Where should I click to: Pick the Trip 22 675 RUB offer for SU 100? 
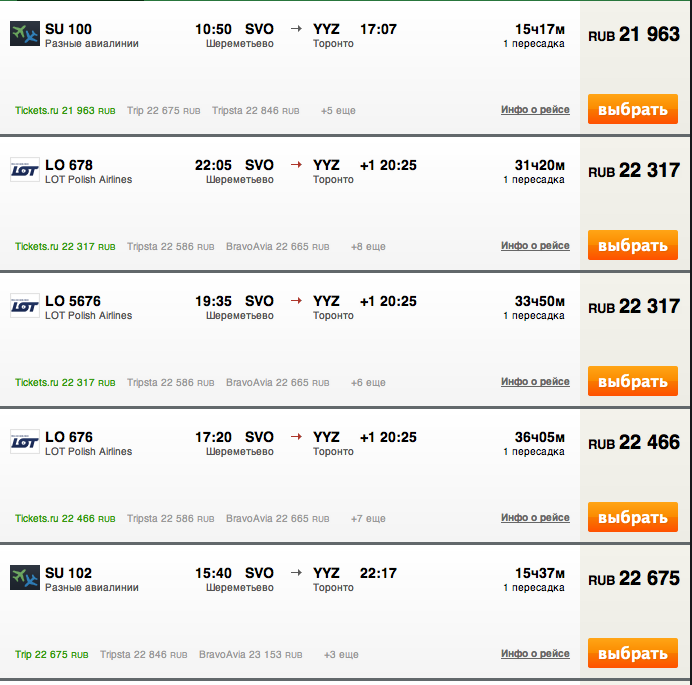click(164, 110)
